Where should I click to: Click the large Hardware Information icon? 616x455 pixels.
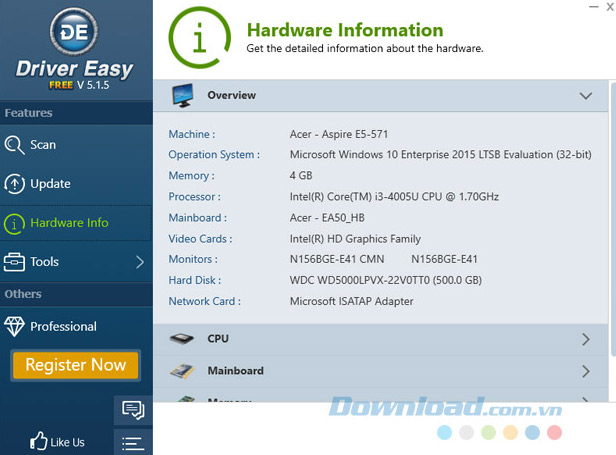point(200,38)
